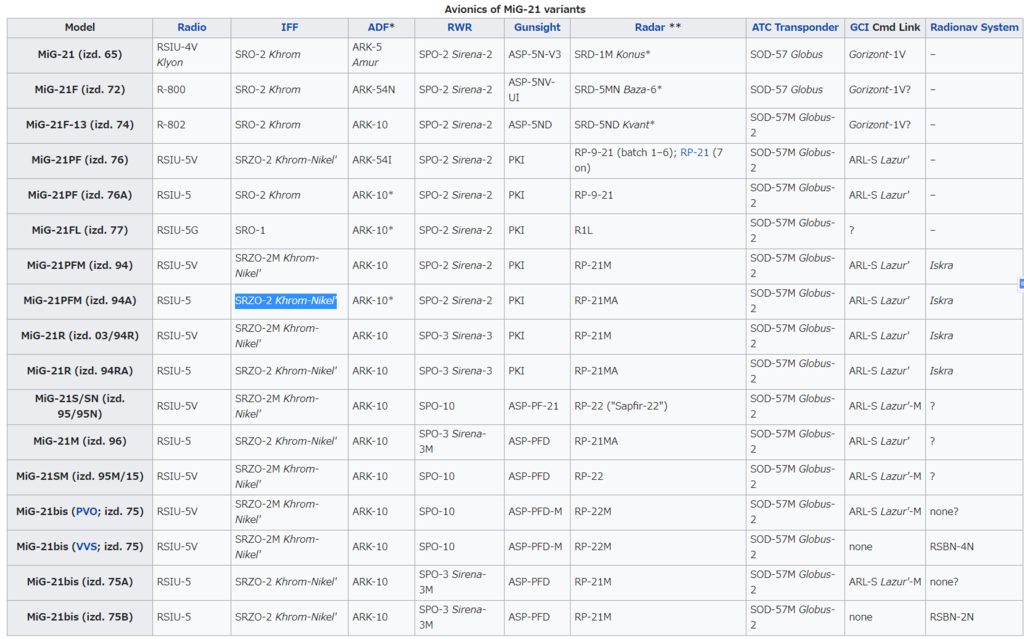Click the table caption Avionics of MiG-21 variants

coord(515,9)
